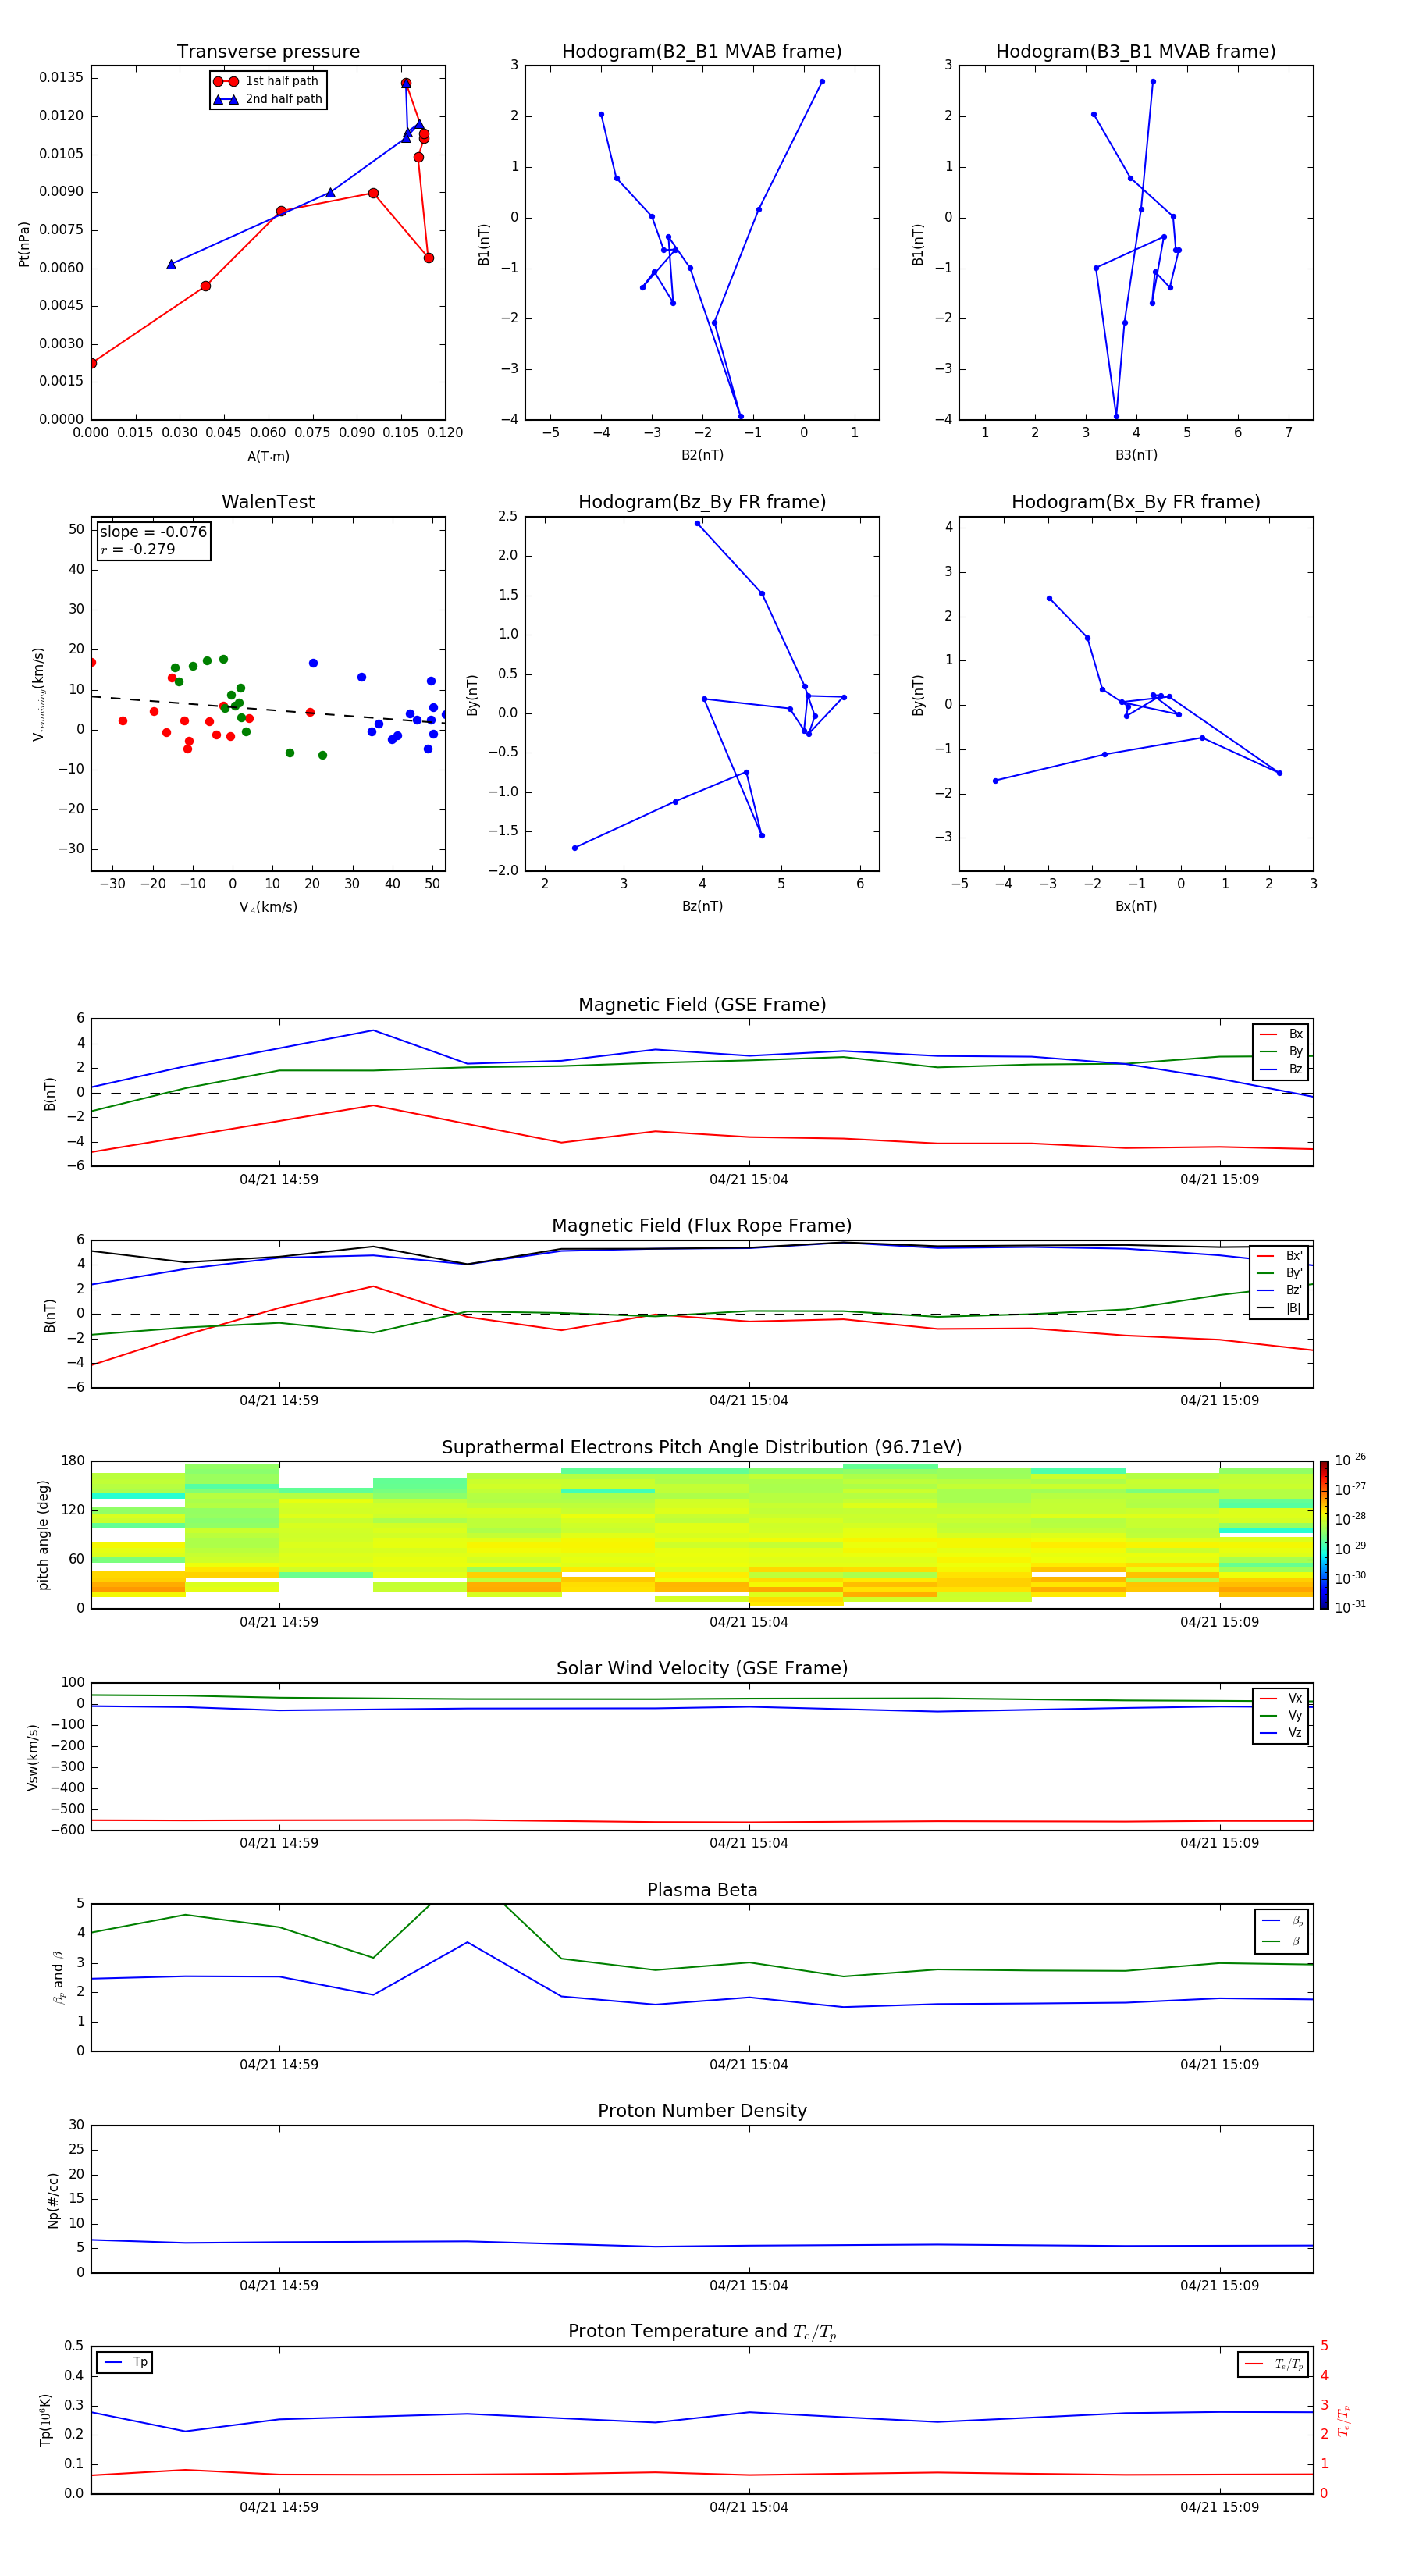Click the 'By' legend entry in GSE plot

[1281, 1051]
